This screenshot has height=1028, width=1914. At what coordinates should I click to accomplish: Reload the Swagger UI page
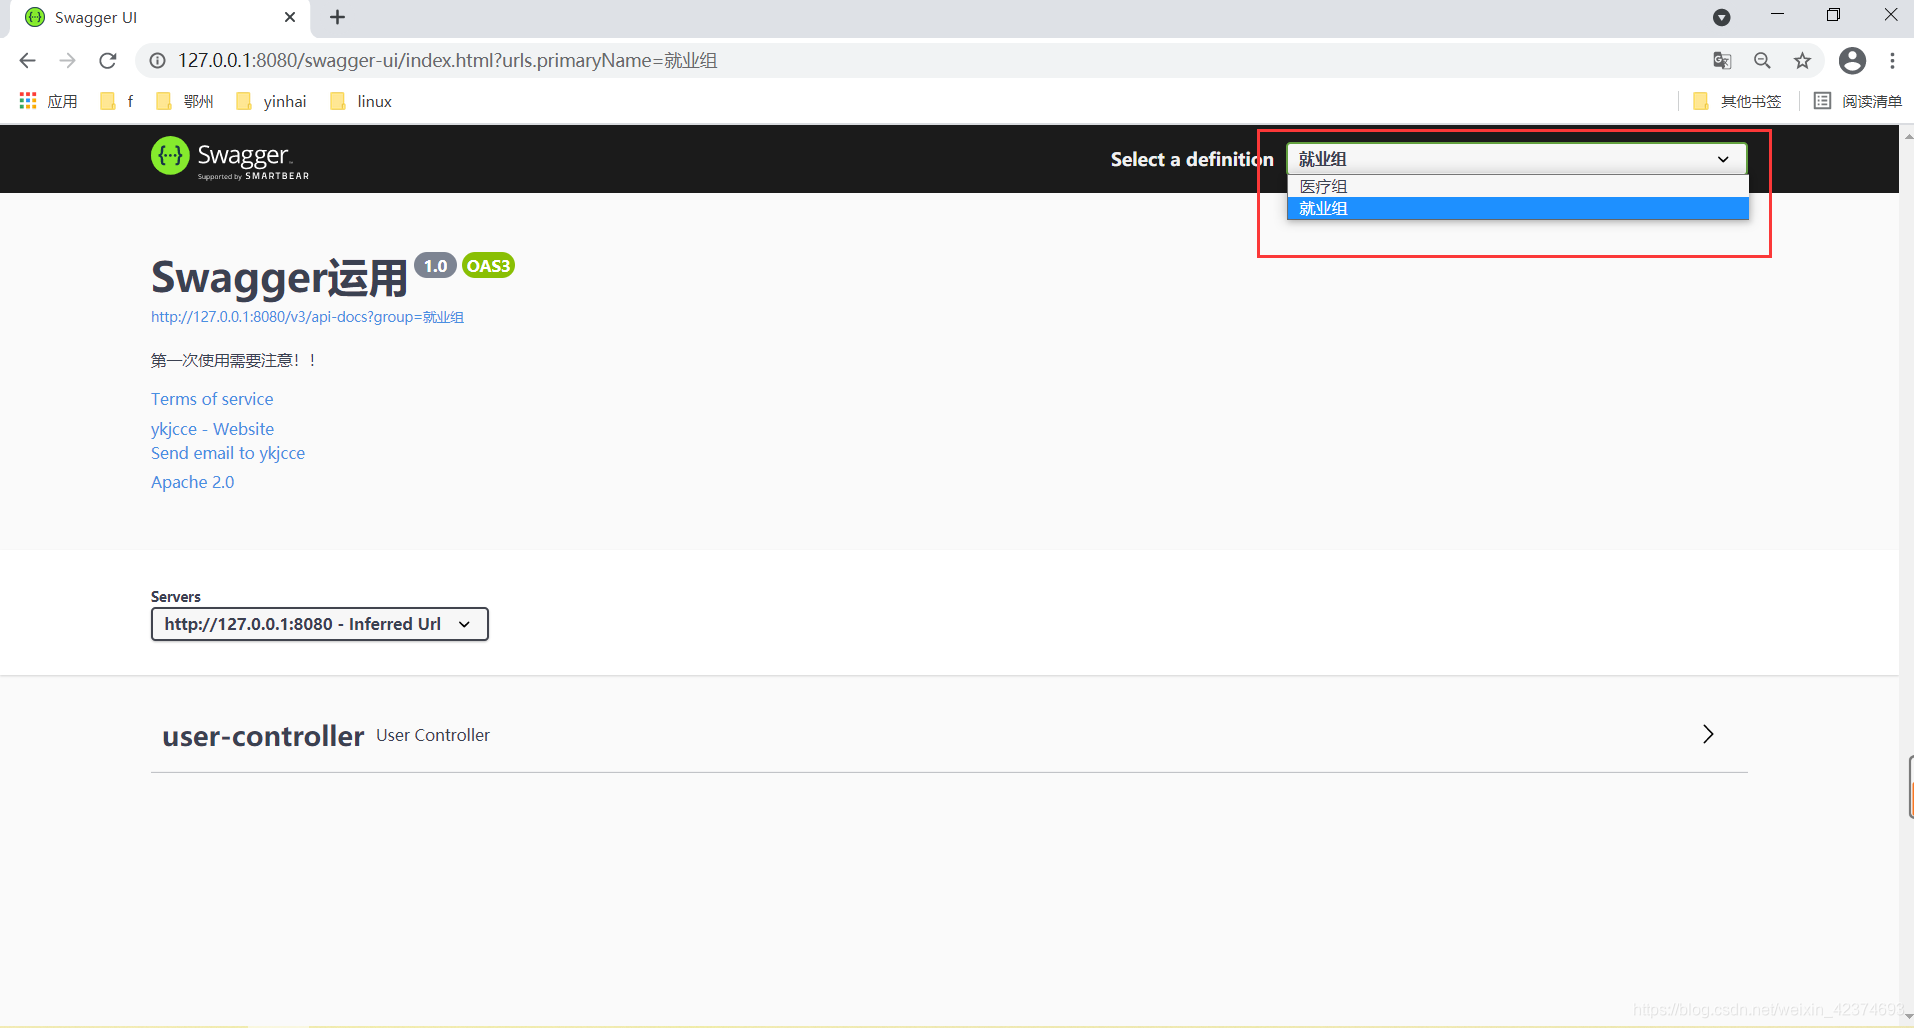click(108, 61)
